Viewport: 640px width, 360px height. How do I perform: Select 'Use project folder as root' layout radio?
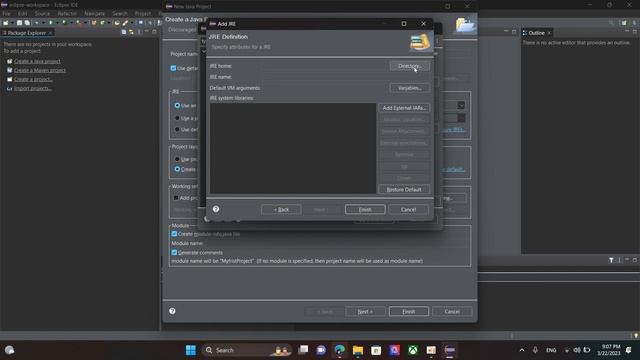(177, 159)
